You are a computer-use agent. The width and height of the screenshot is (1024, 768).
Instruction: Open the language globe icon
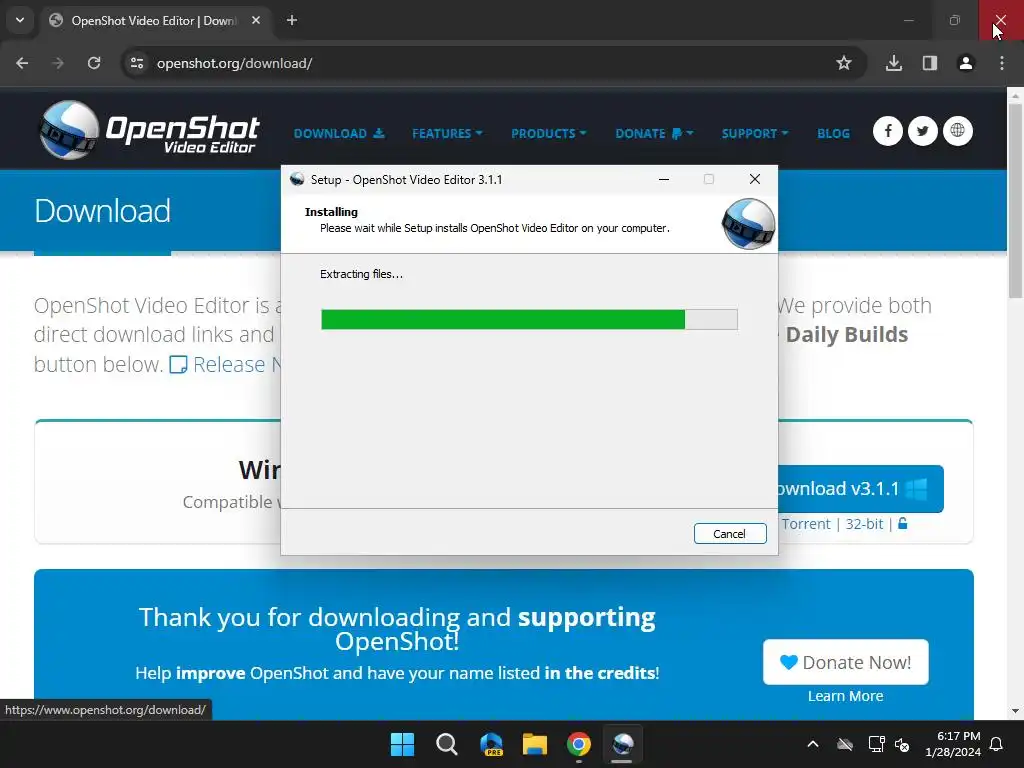(x=957, y=131)
